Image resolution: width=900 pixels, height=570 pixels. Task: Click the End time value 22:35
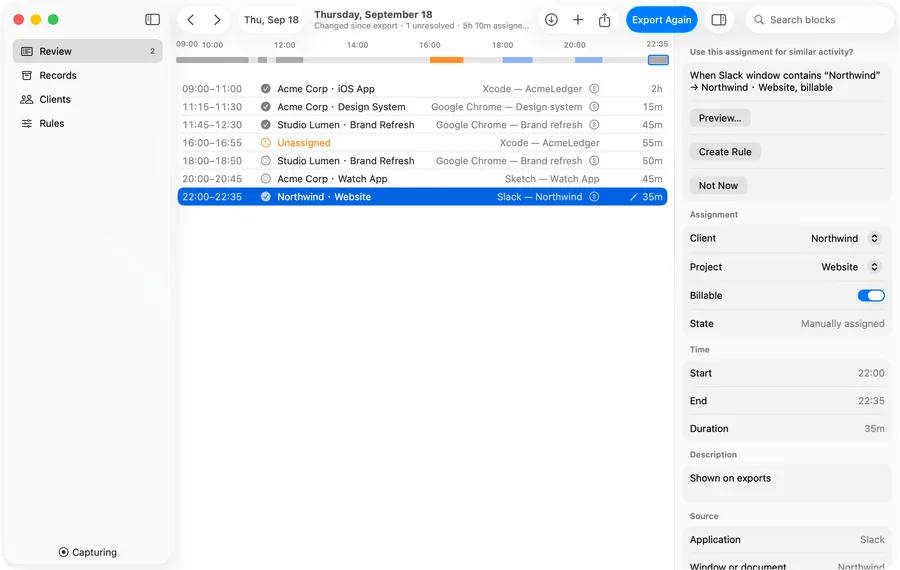[x=871, y=401]
